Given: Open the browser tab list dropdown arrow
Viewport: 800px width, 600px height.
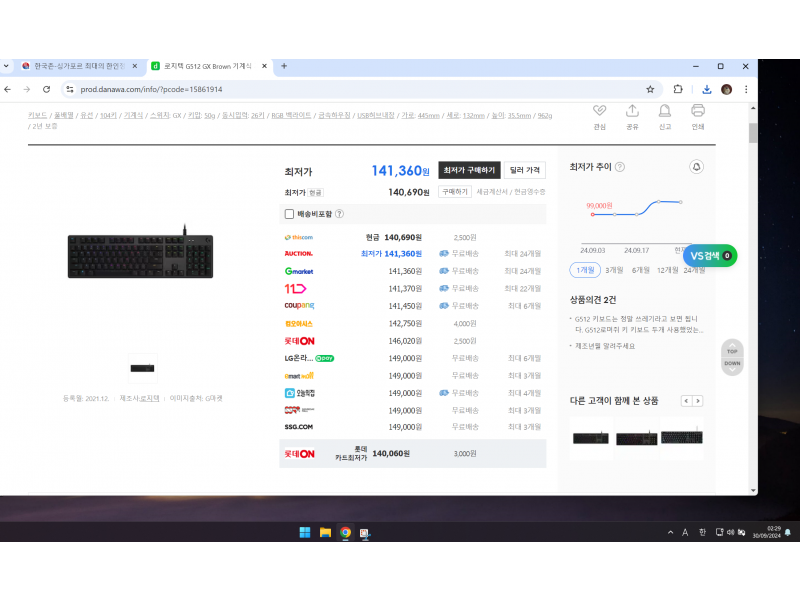Looking at the screenshot, I should coord(6,66).
